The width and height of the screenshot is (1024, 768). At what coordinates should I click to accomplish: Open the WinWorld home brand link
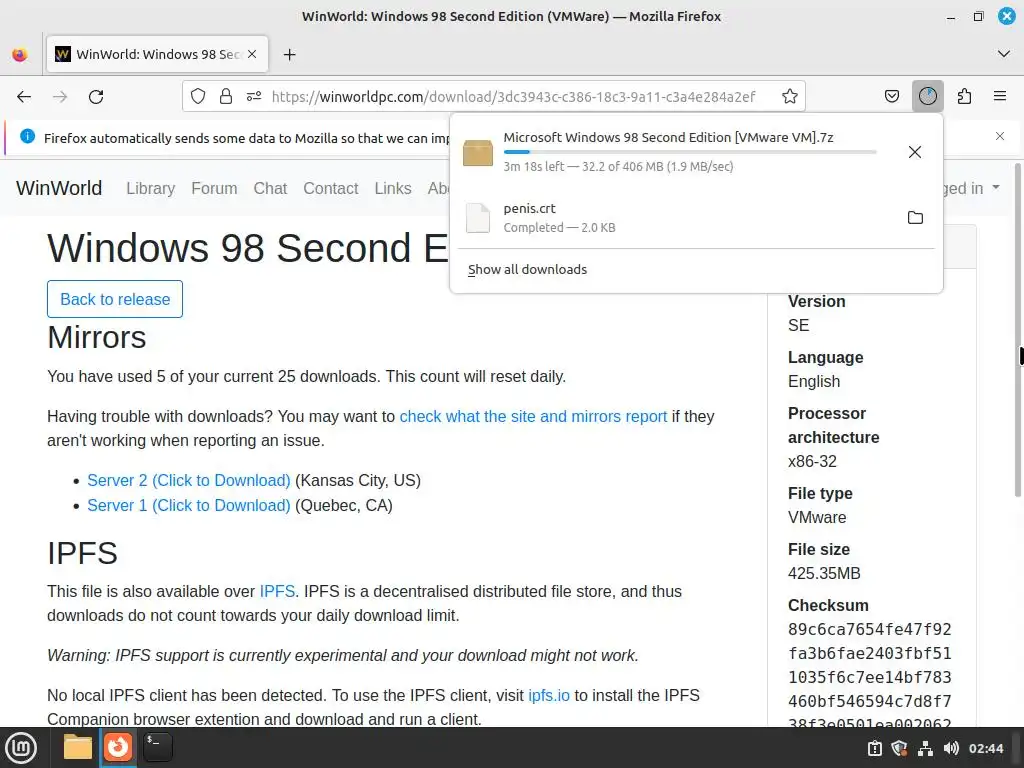coord(59,188)
